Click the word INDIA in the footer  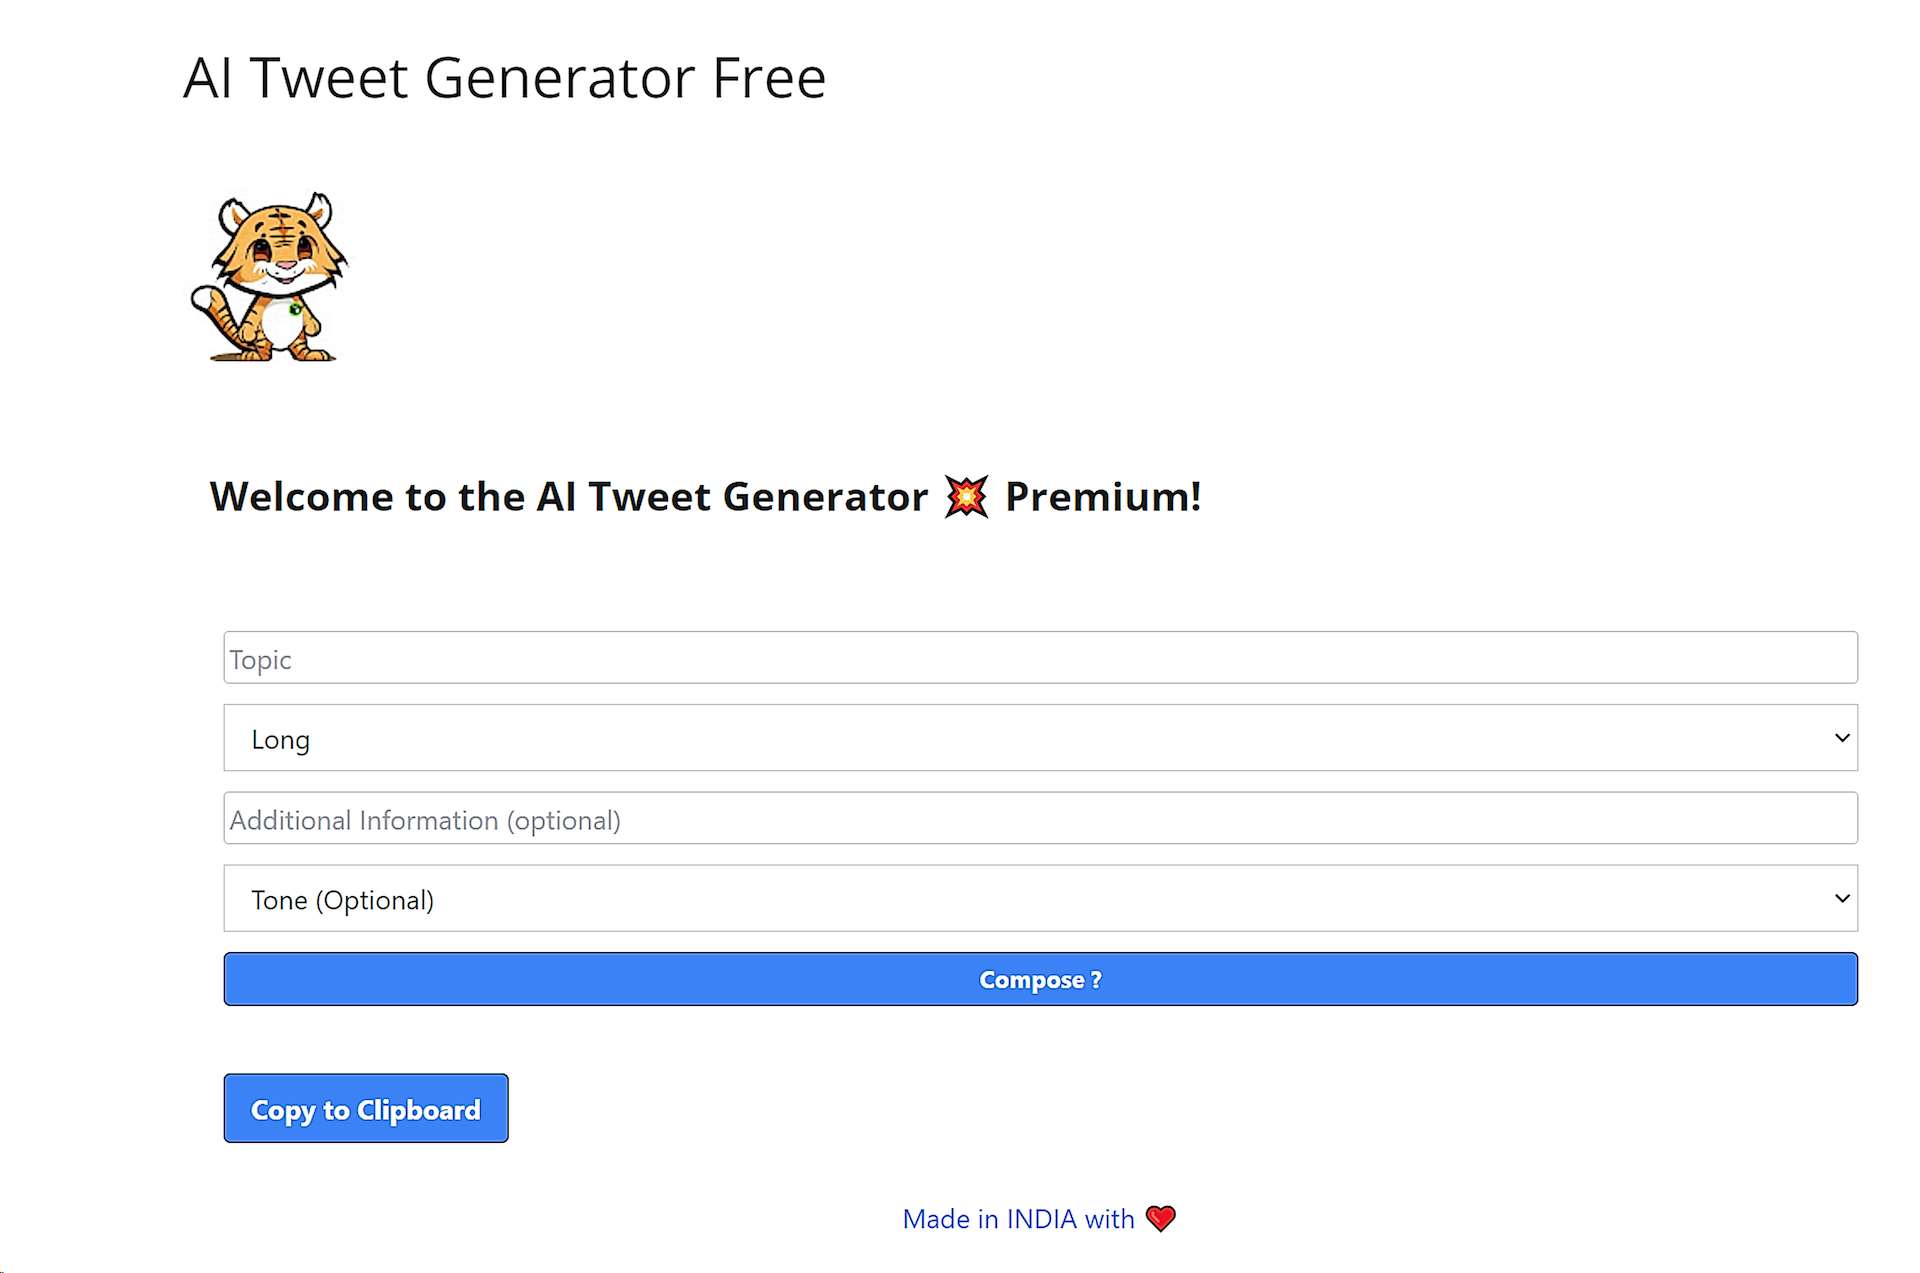pos(1041,1219)
